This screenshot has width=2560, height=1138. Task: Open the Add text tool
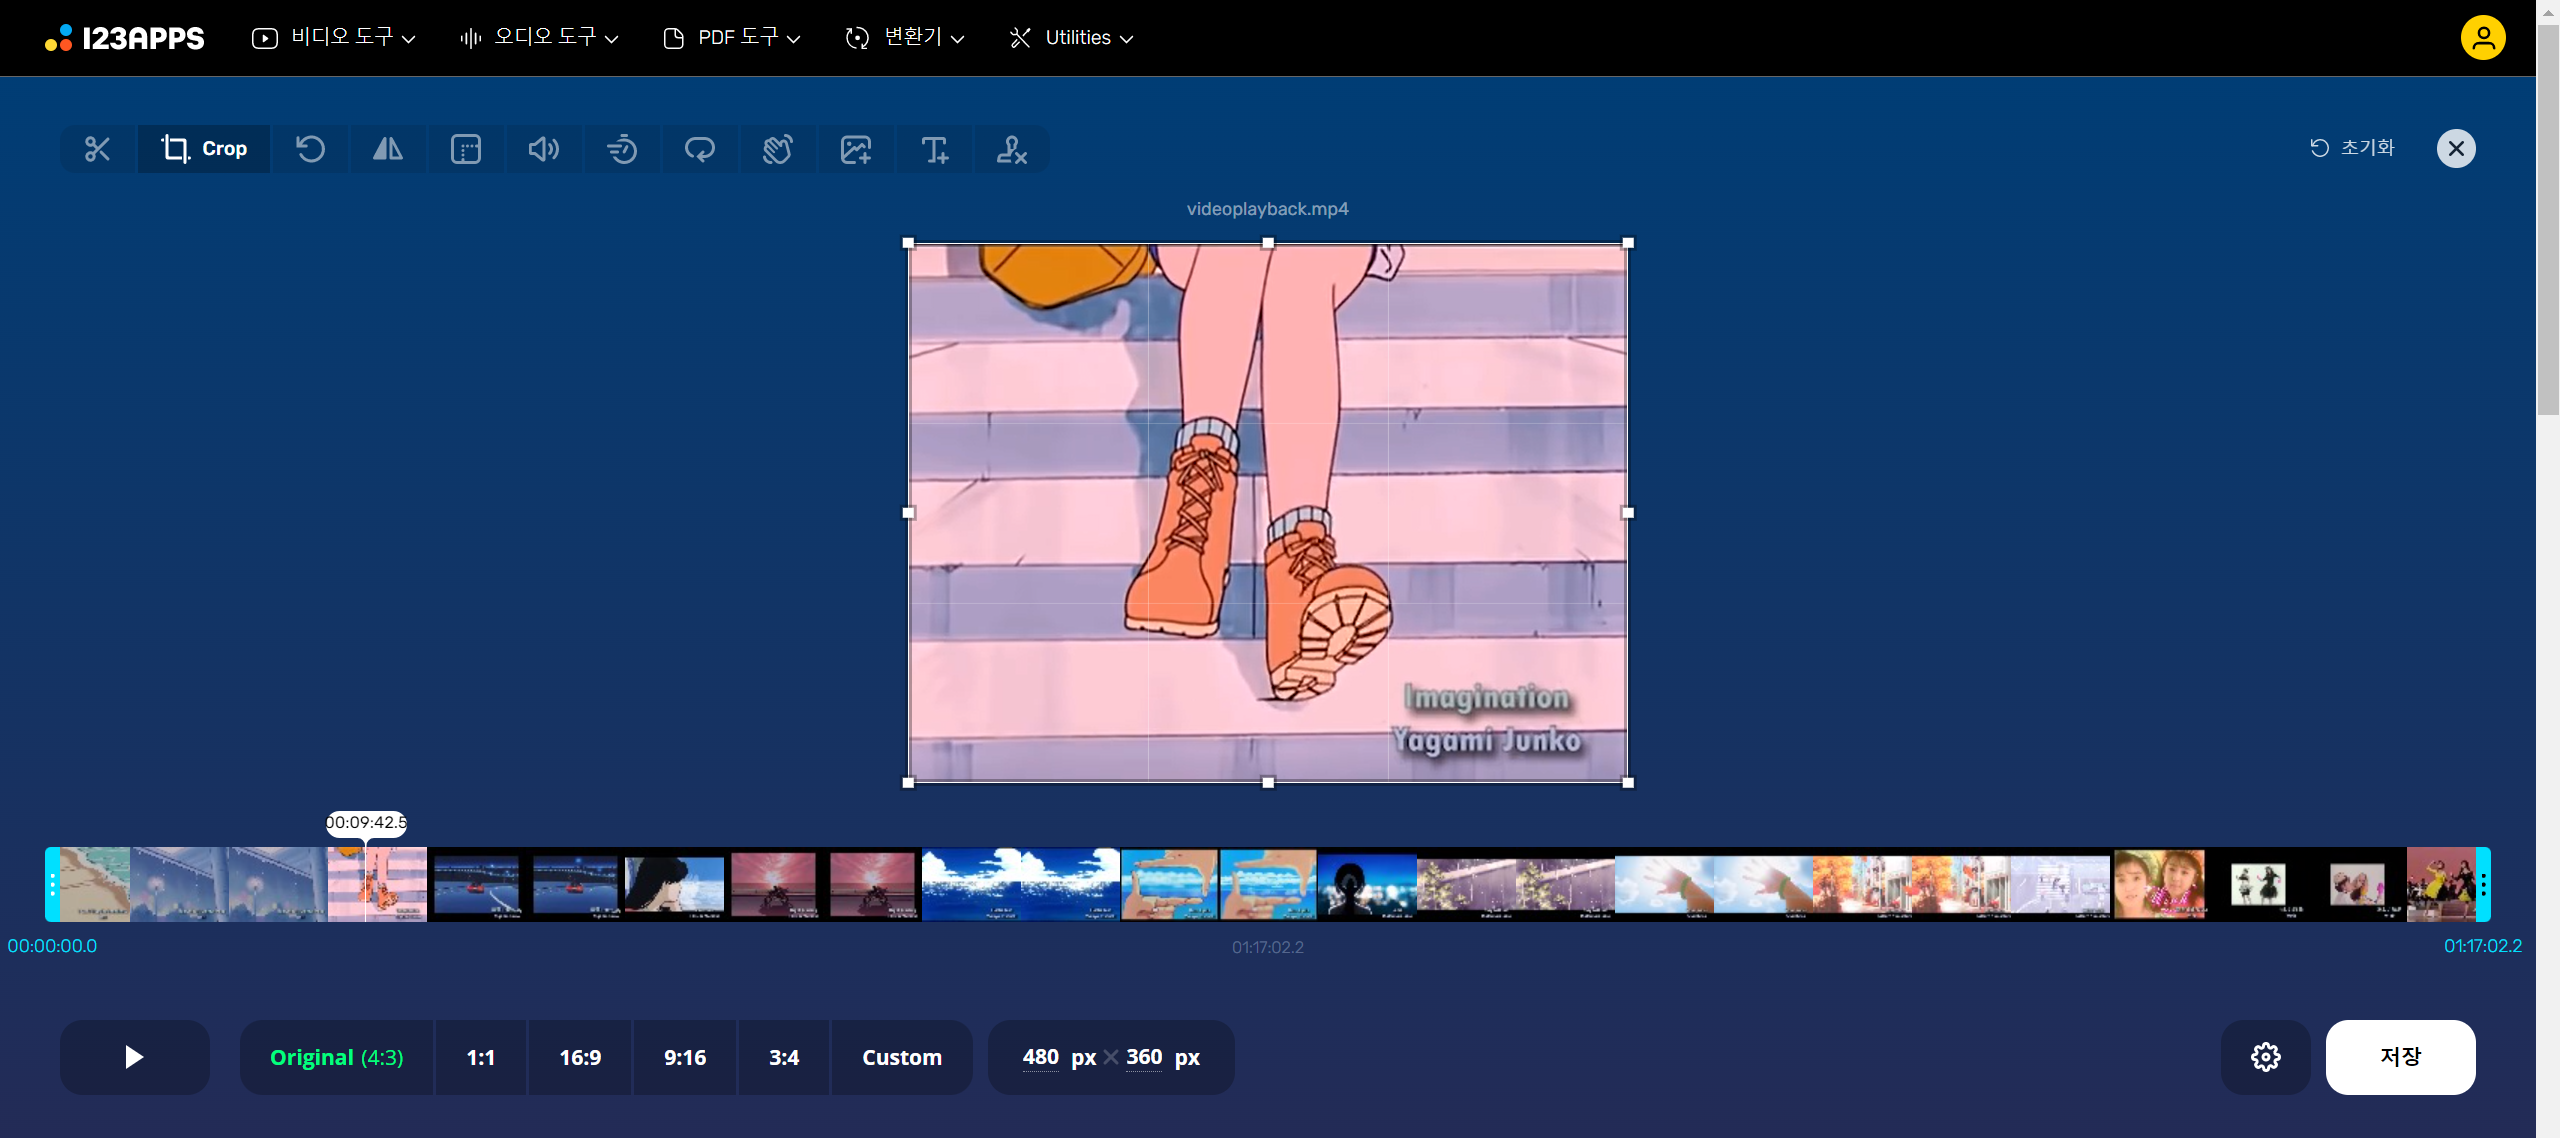coord(934,149)
